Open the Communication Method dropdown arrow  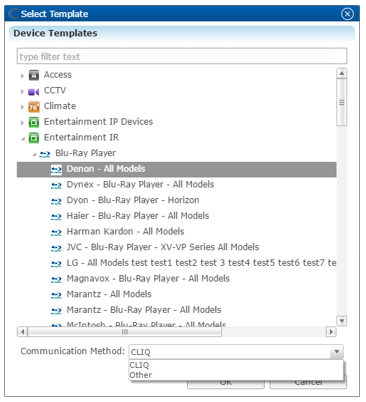(x=337, y=352)
